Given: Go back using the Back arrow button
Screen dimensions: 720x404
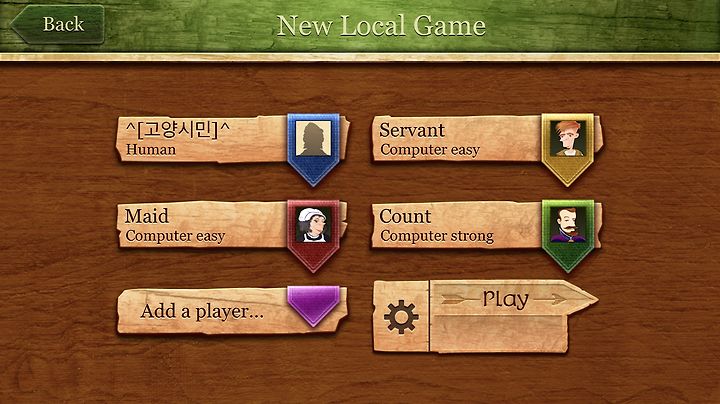Looking at the screenshot, I should click(x=57, y=24).
